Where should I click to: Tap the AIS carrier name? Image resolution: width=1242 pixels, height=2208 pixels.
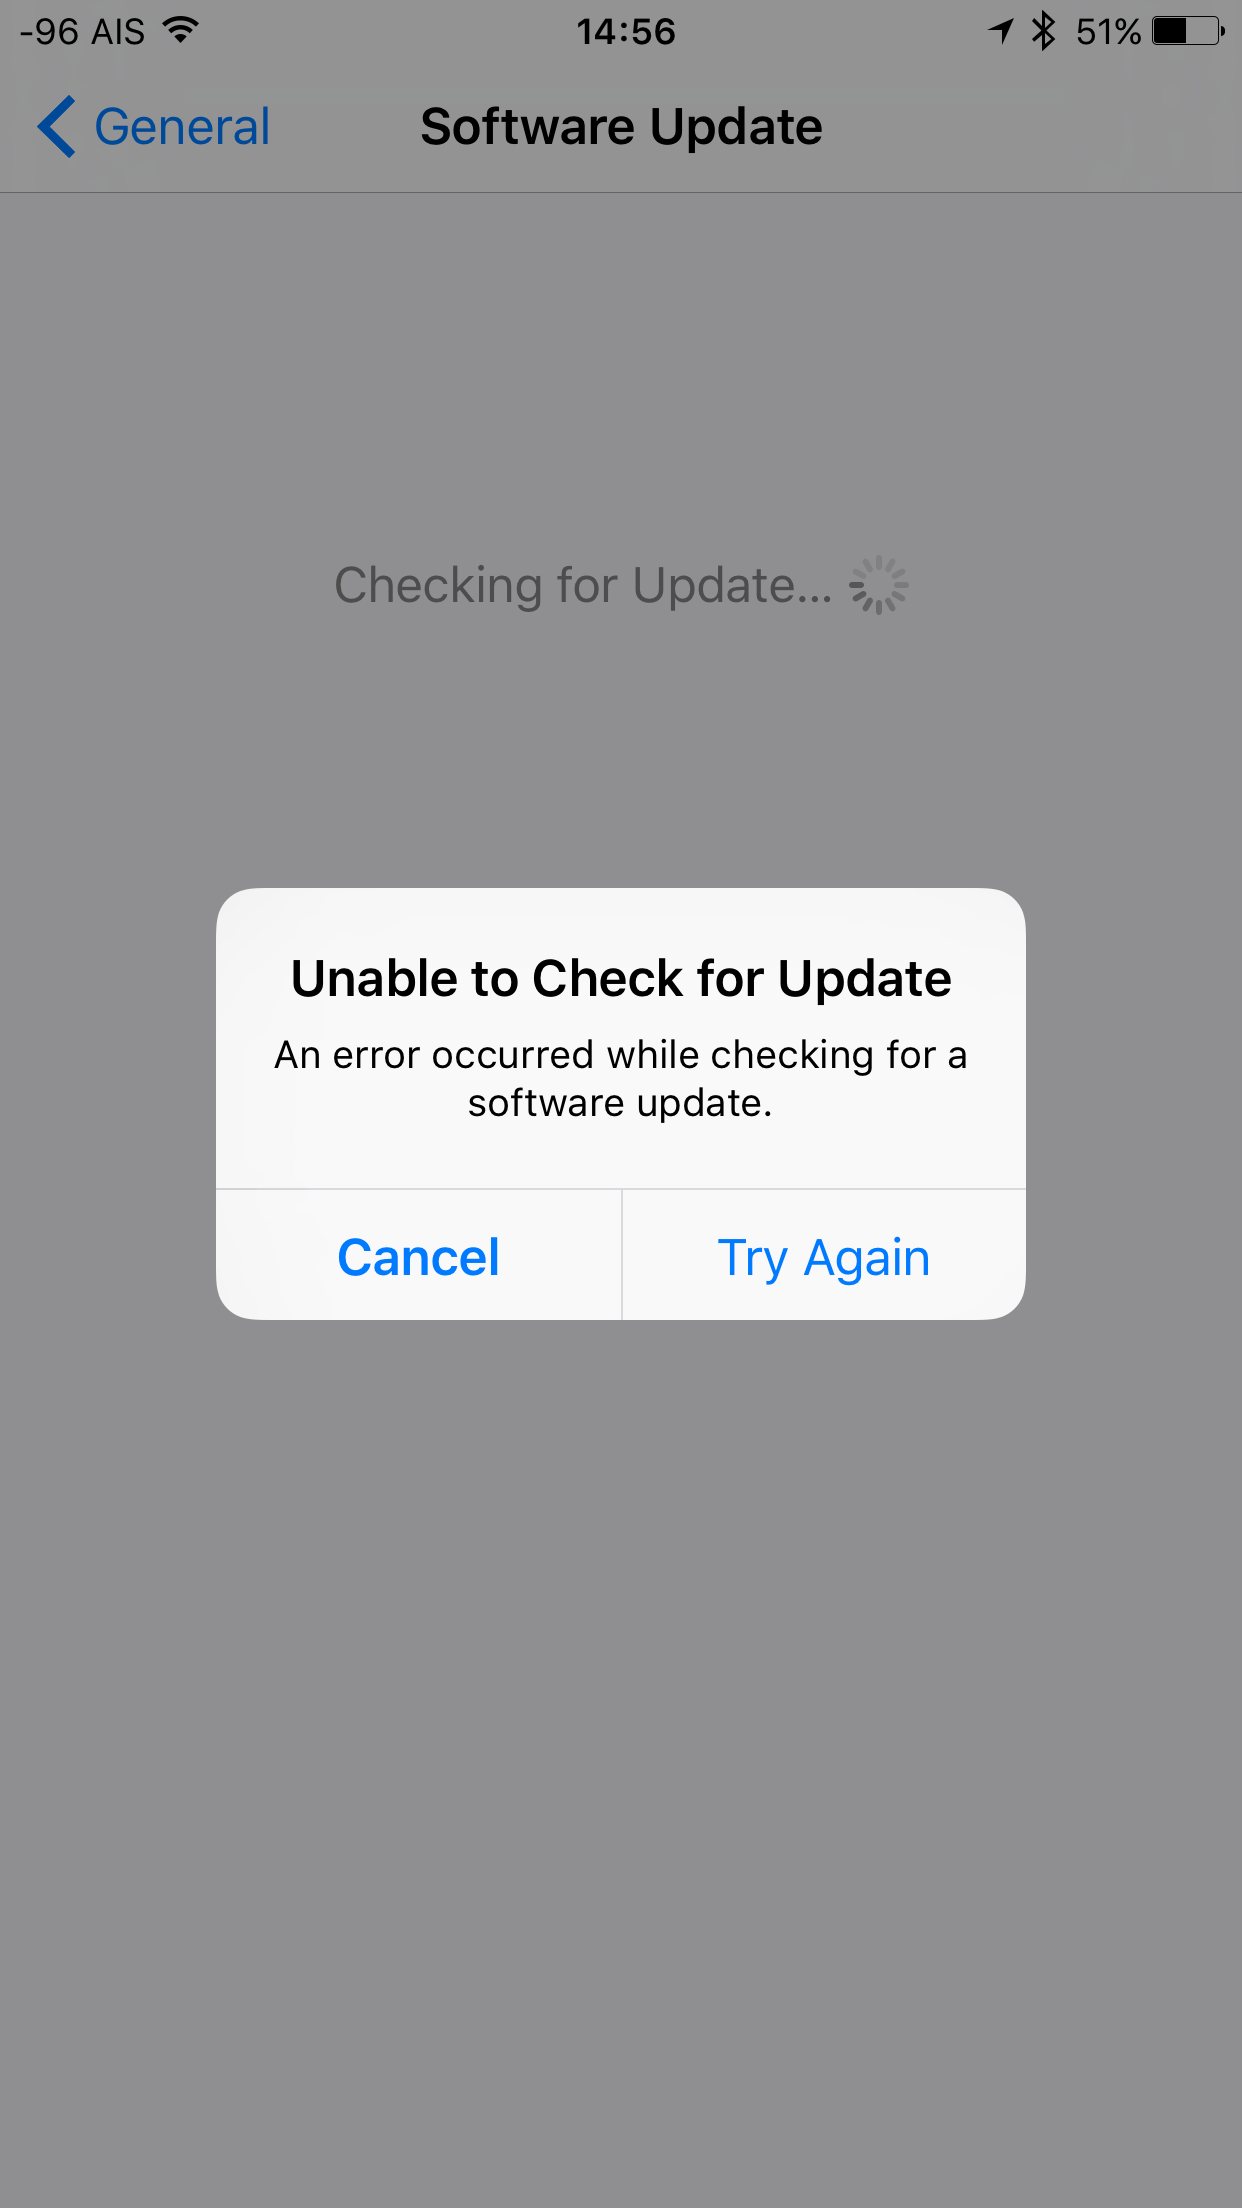click(118, 32)
